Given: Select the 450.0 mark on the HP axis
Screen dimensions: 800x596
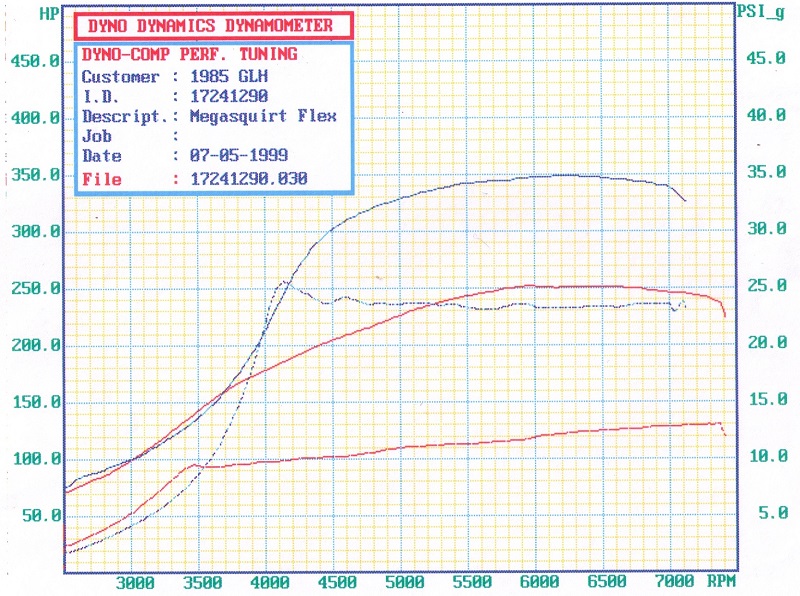Looking at the screenshot, I should point(35,60).
